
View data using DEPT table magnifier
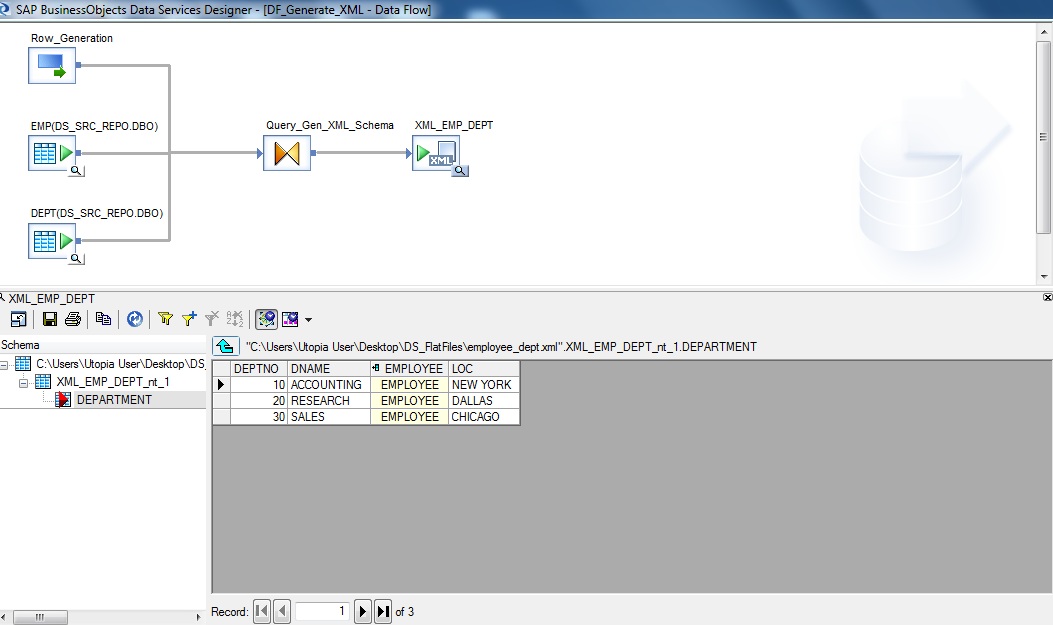[x=77, y=258]
